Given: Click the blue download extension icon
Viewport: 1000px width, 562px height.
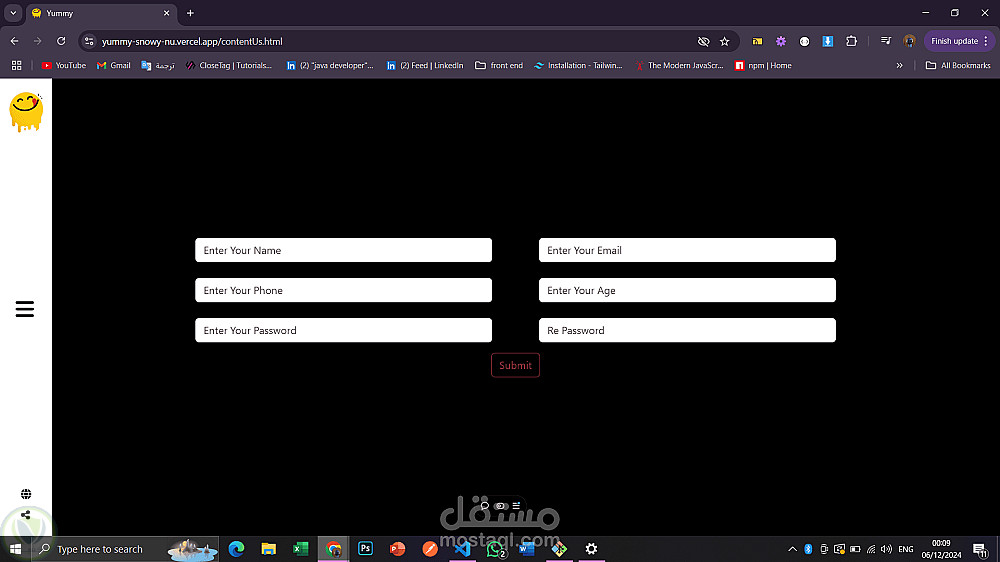Looking at the screenshot, I should pyautogui.click(x=828, y=41).
